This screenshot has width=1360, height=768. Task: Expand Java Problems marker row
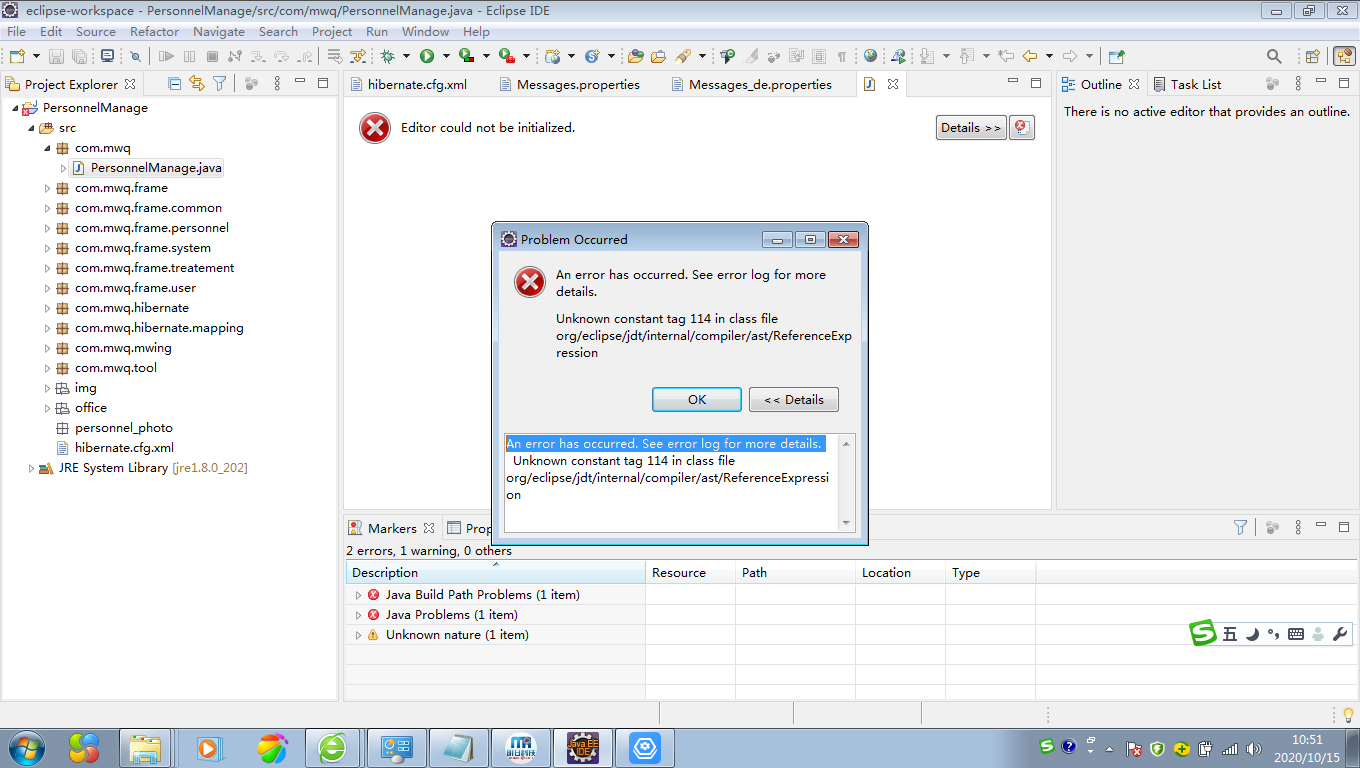coord(358,615)
